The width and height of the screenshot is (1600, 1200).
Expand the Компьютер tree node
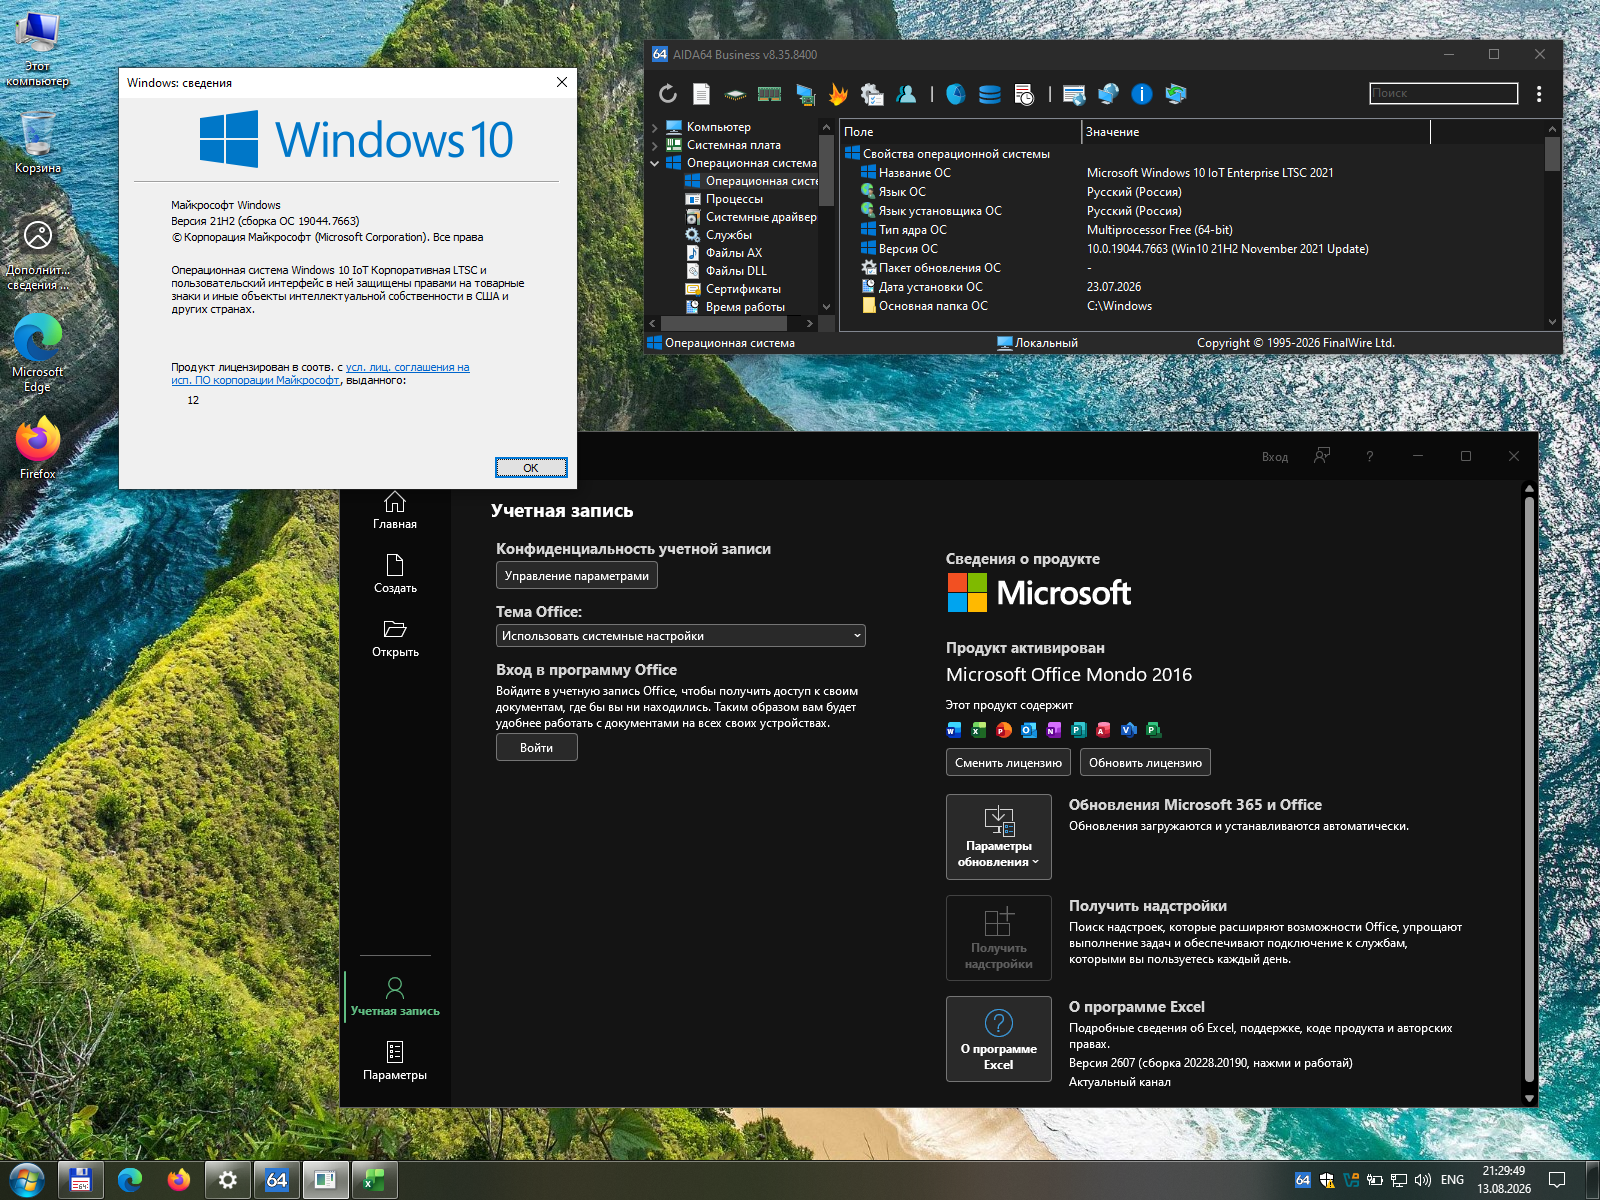pos(655,128)
